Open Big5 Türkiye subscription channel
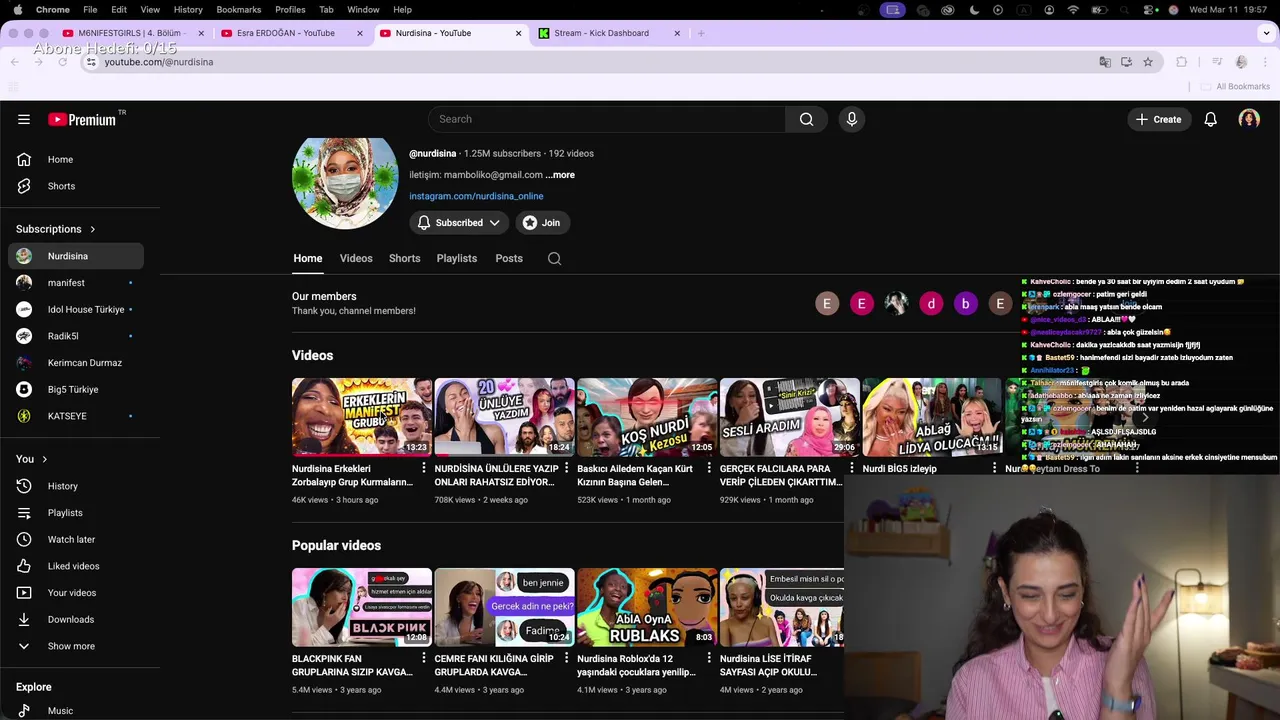Viewport: 1280px width, 720px height. pos(76,389)
